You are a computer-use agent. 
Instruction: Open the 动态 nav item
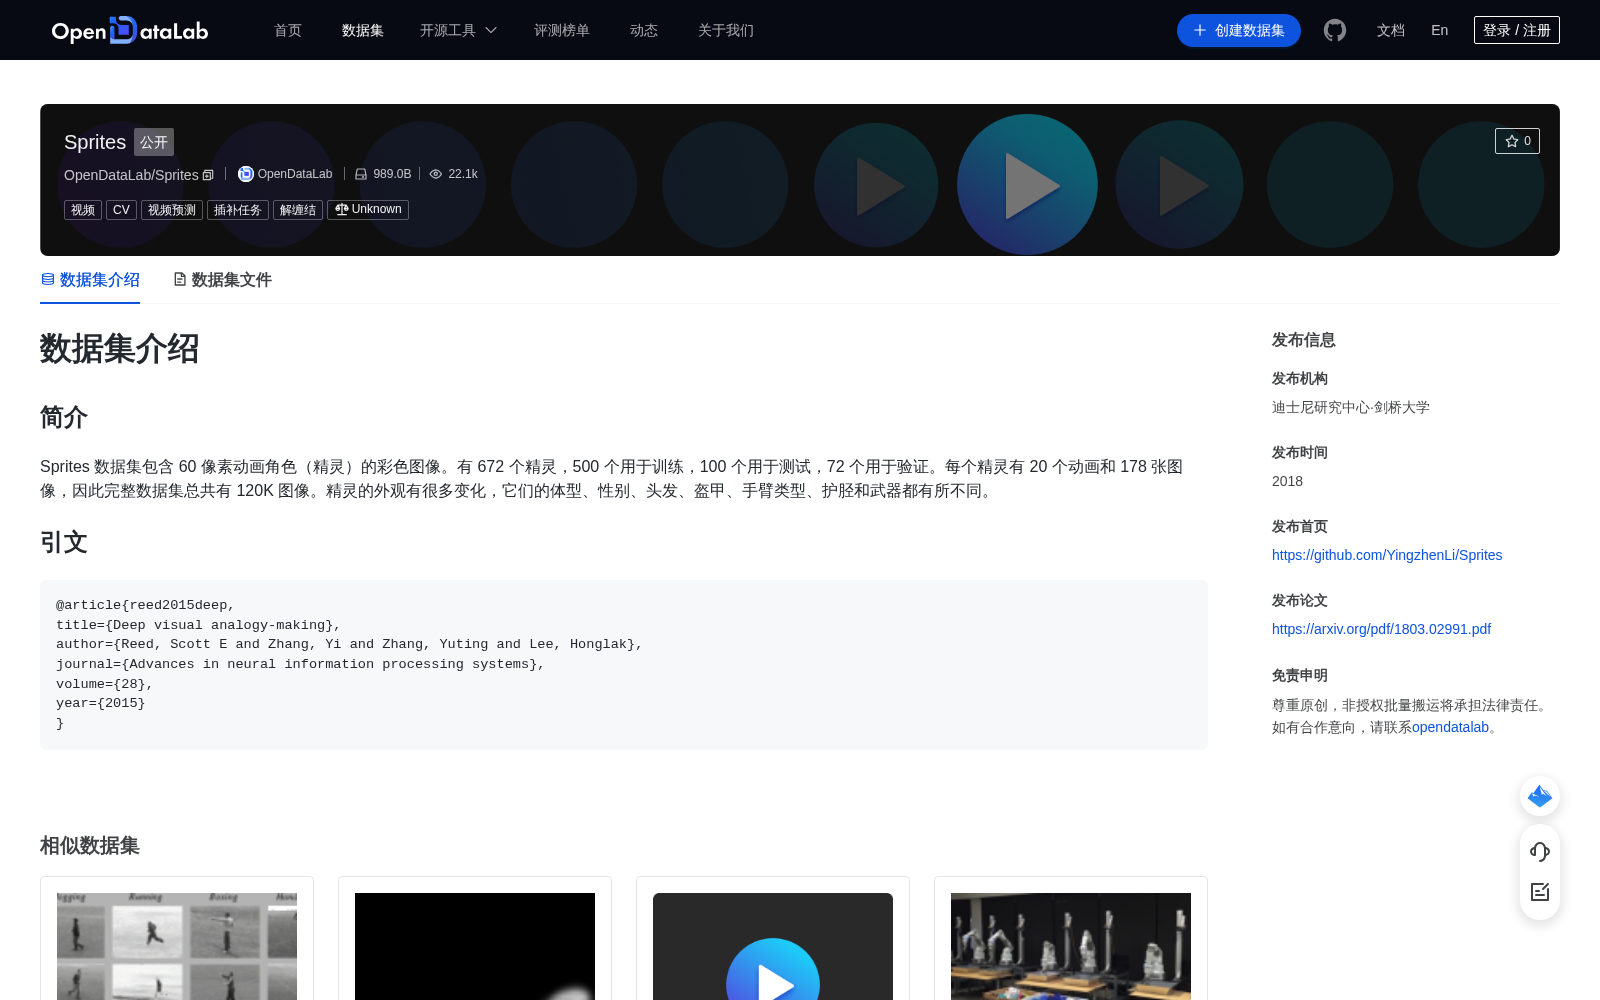(644, 31)
